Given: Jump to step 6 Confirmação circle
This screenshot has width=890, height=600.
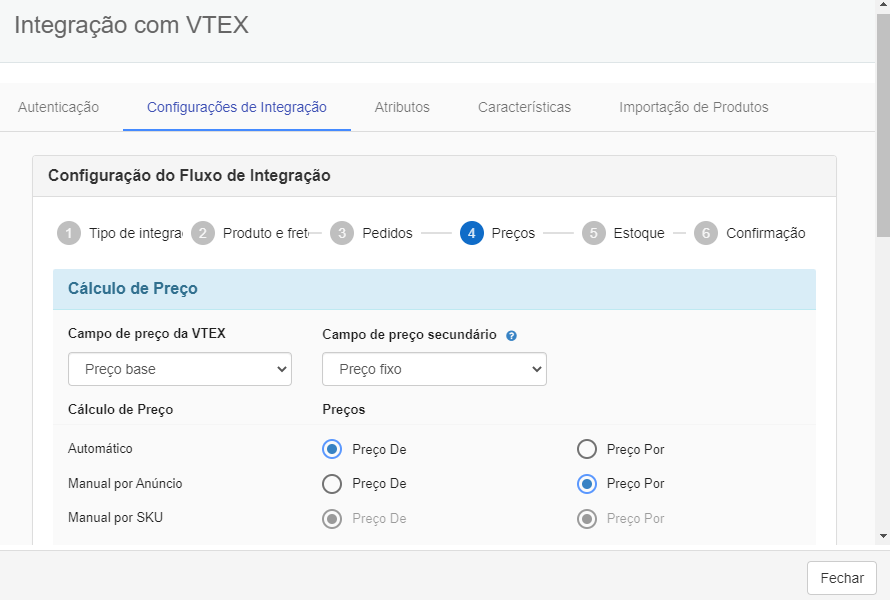Looking at the screenshot, I should pyautogui.click(x=706, y=233).
